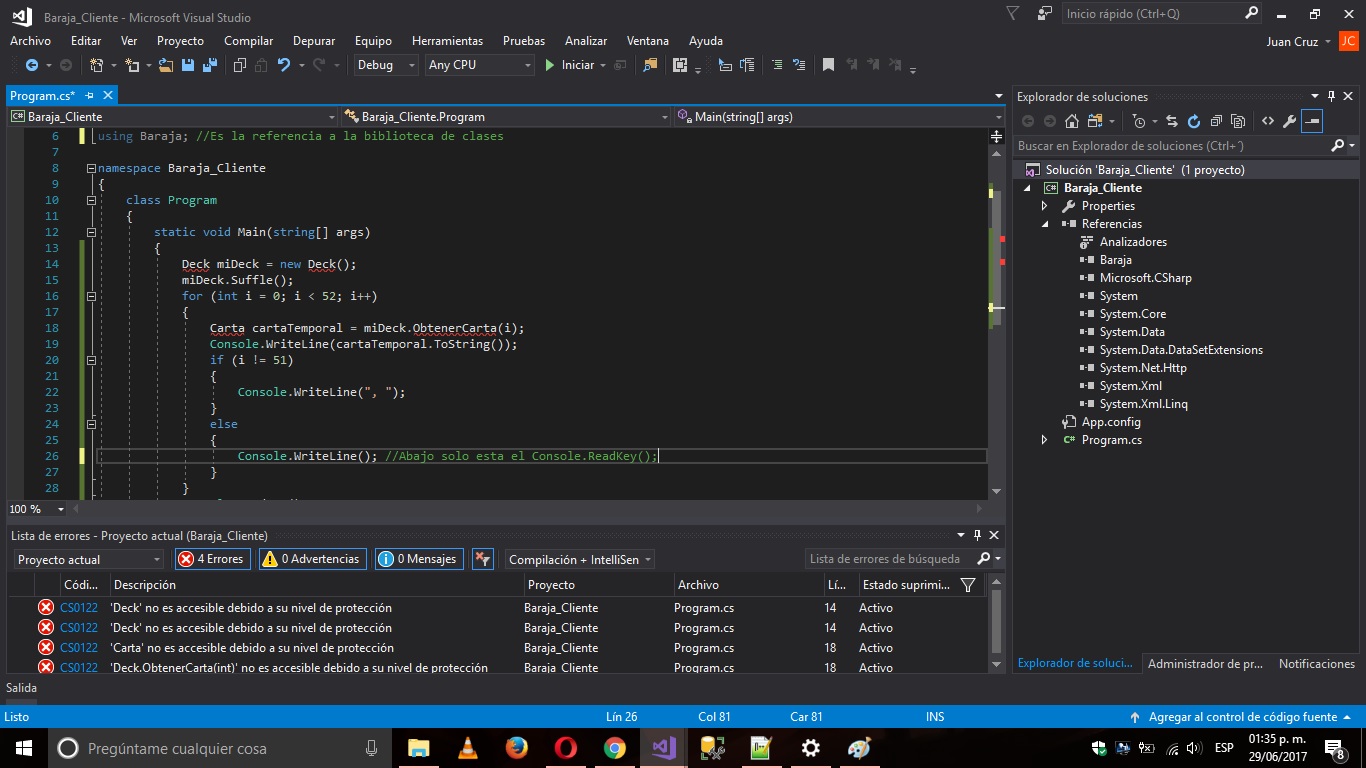Open File Explorer from the taskbar

click(418, 748)
